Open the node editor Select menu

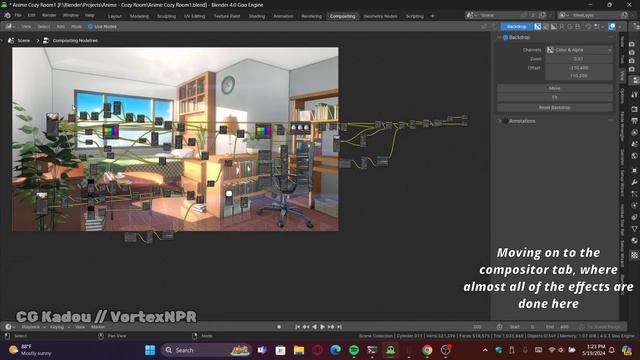(44, 27)
